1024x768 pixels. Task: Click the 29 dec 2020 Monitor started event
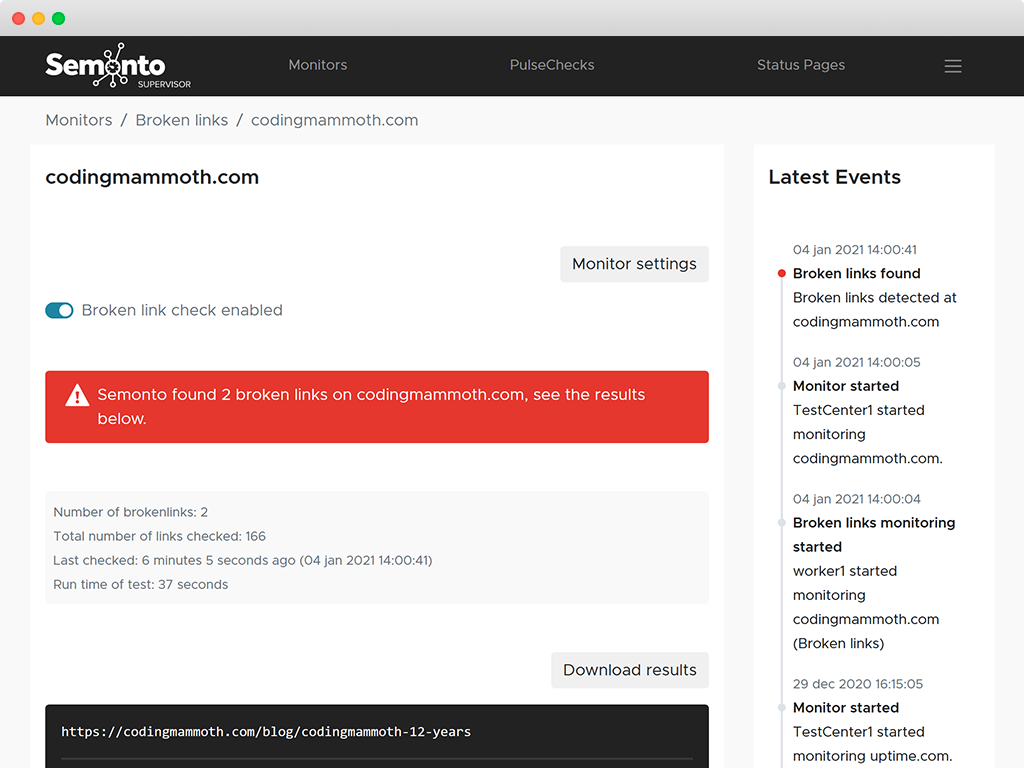point(845,708)
